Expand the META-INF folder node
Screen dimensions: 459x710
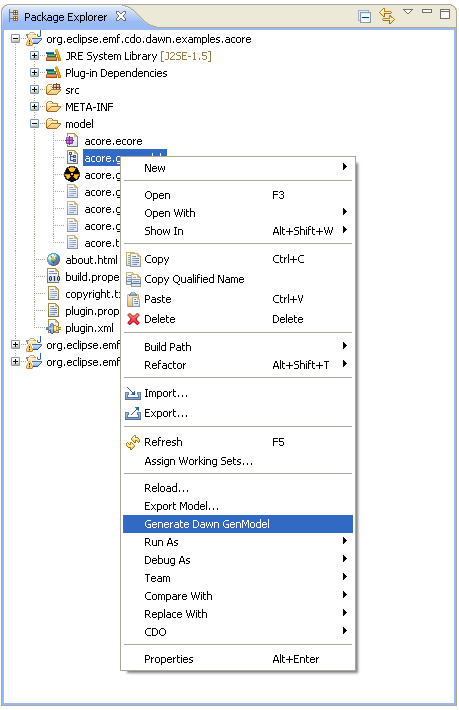tap(34, 106)
